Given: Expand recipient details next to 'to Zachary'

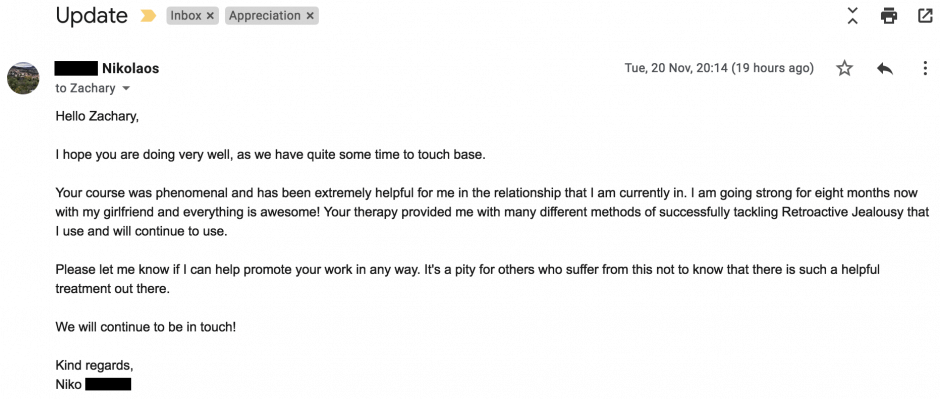Looking at the screenshot, I should (x=126, y=89).
